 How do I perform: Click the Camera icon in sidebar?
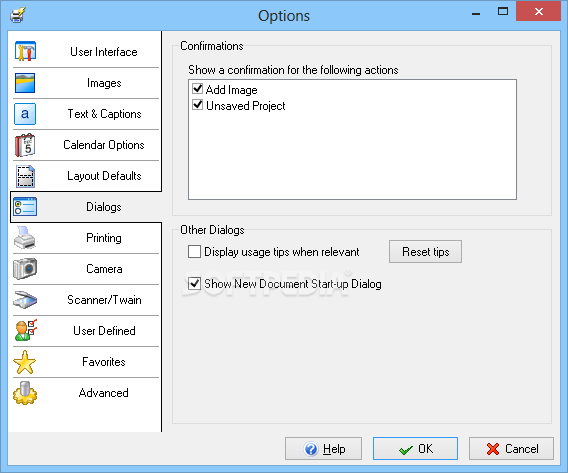pyautogui.click(x=25, y=269)
